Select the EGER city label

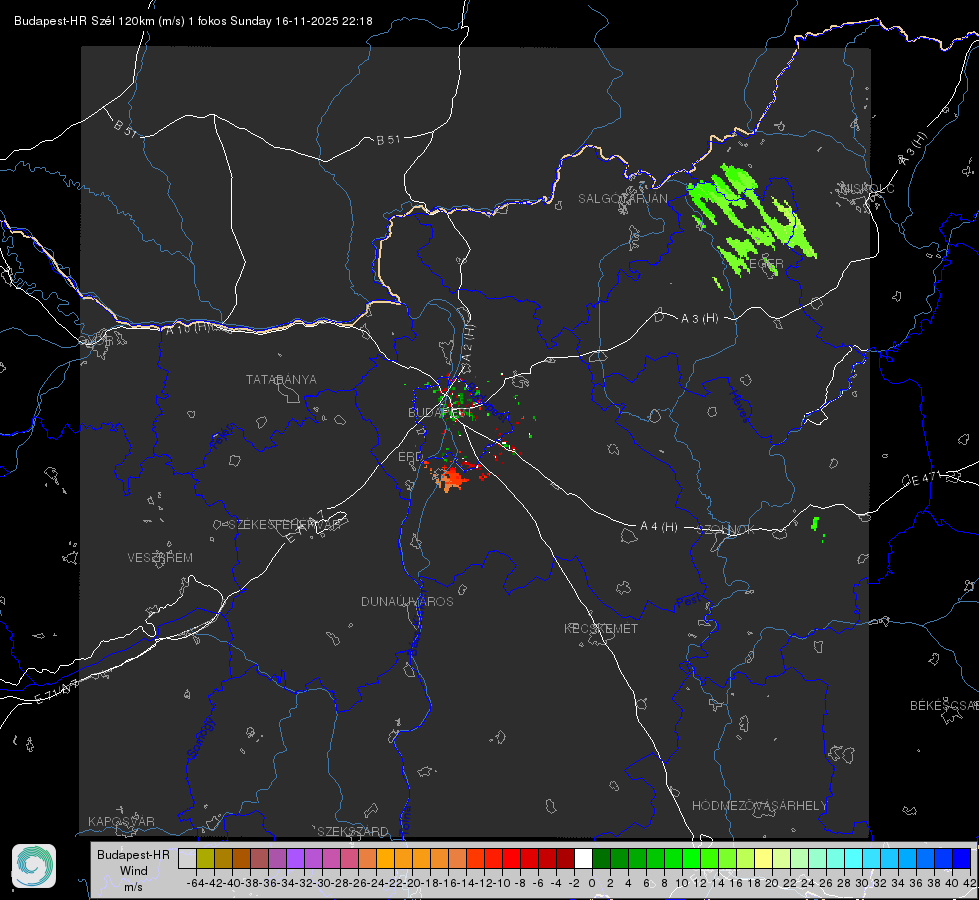(765, 264)
